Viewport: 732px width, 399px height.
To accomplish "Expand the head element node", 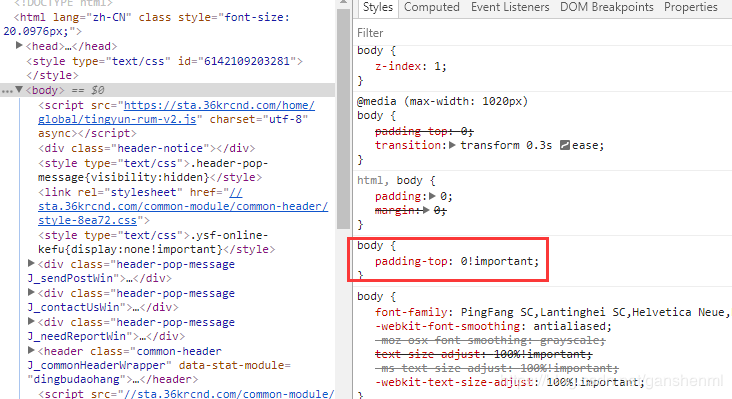I will 19,46.
